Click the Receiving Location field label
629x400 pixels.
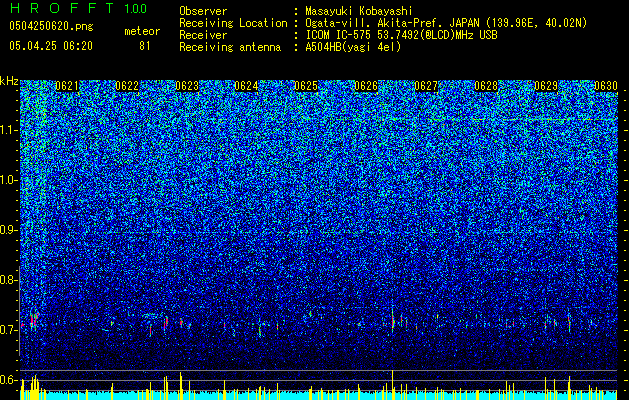point(233,23)
